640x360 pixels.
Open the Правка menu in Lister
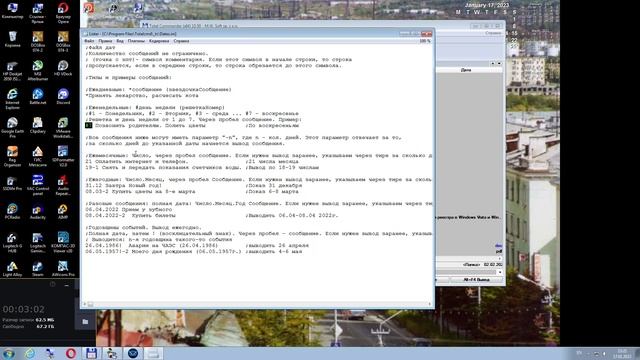[x=105, y=41]
